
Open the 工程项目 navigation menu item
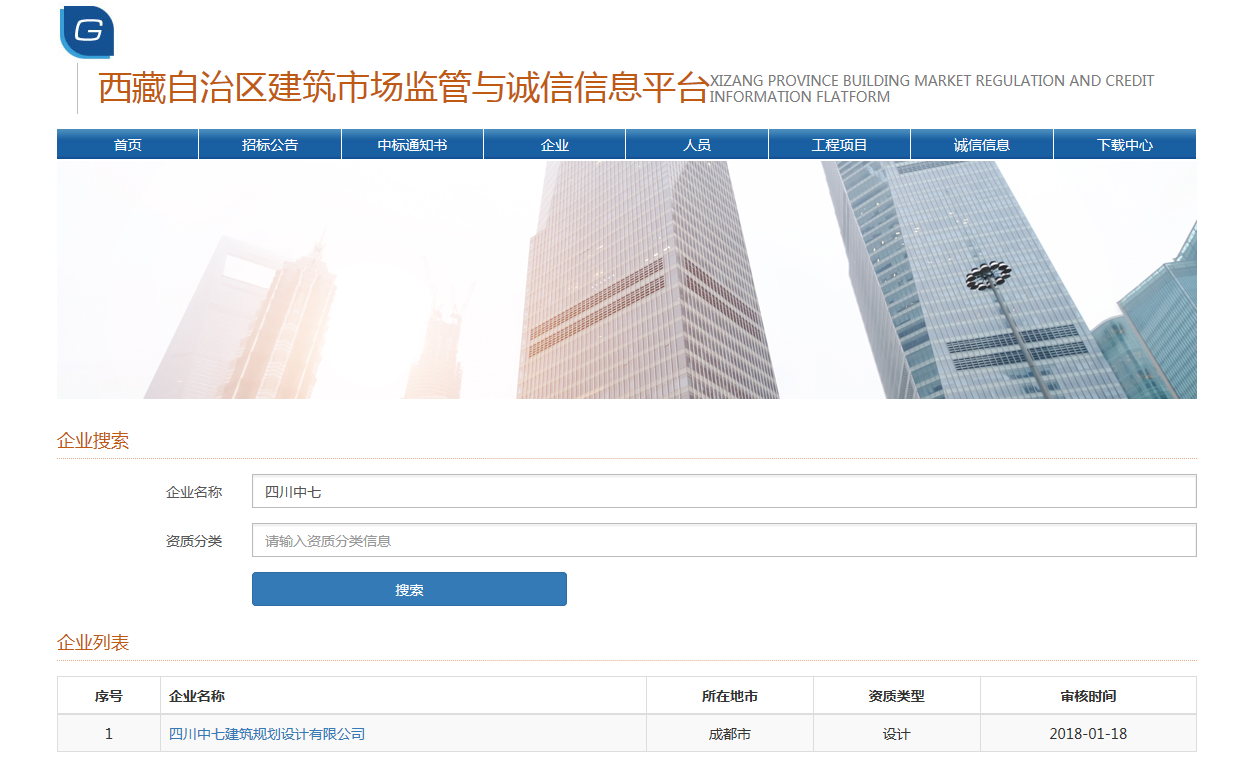coord(838,144)
